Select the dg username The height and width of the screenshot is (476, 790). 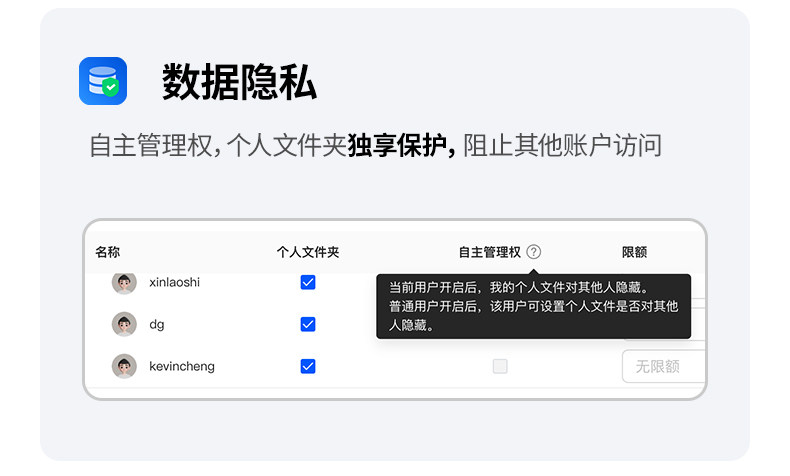pyautogui.click(x=157, y=324)
